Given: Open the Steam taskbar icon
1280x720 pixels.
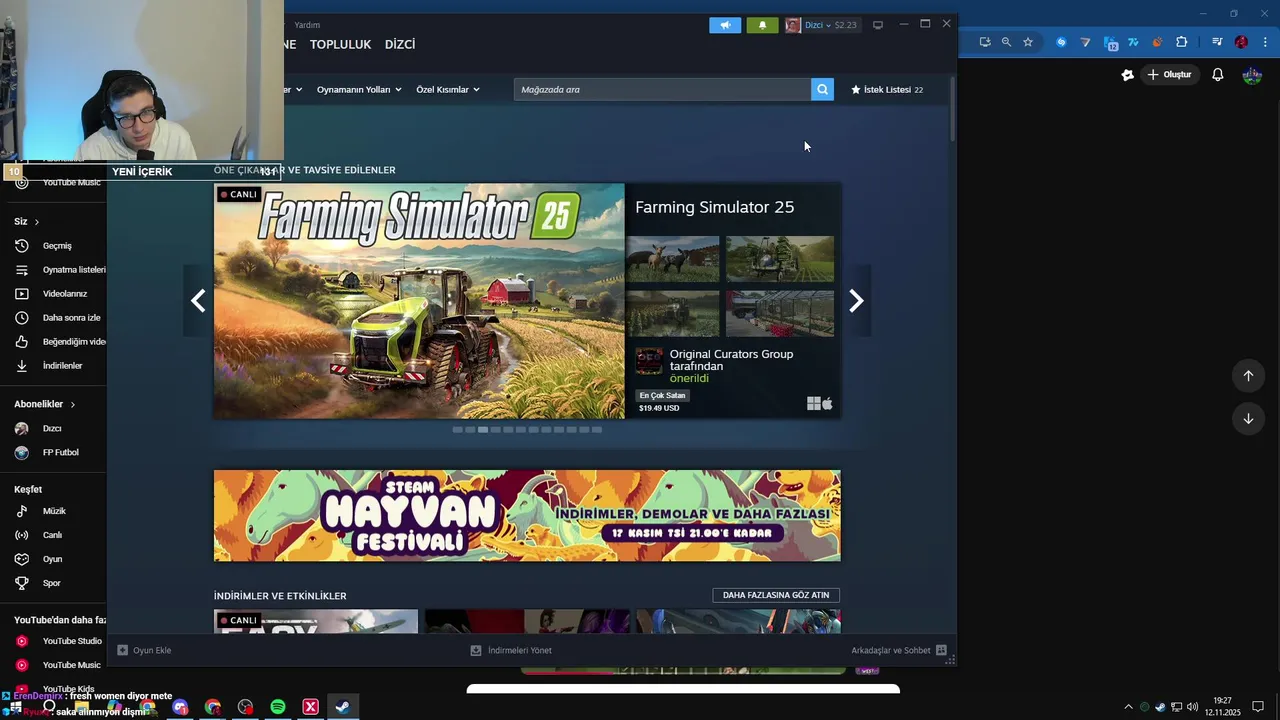Looking at the screenshot, I should click(342, 707).
